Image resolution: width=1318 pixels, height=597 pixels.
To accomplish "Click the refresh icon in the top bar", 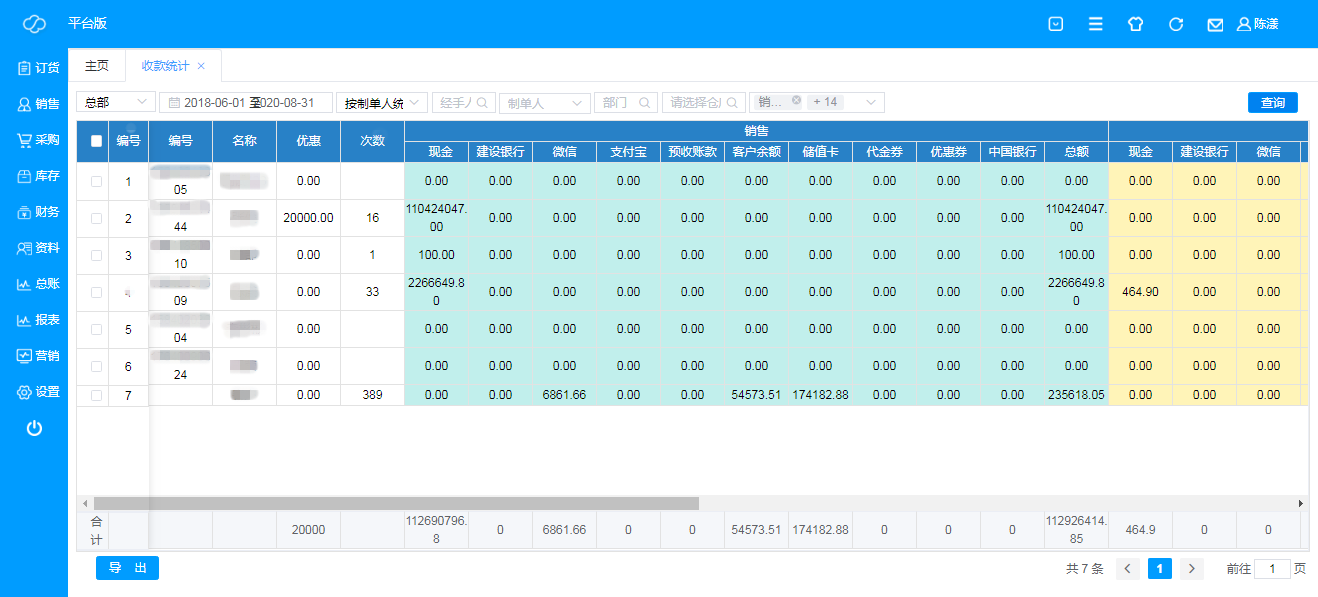I will 1176,24.
